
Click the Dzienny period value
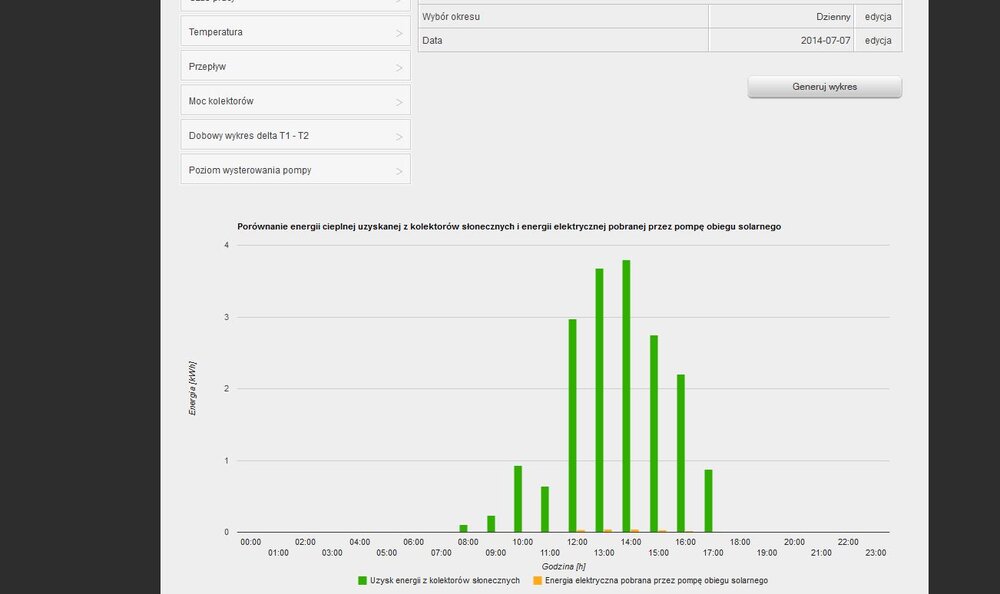(833, 16)
